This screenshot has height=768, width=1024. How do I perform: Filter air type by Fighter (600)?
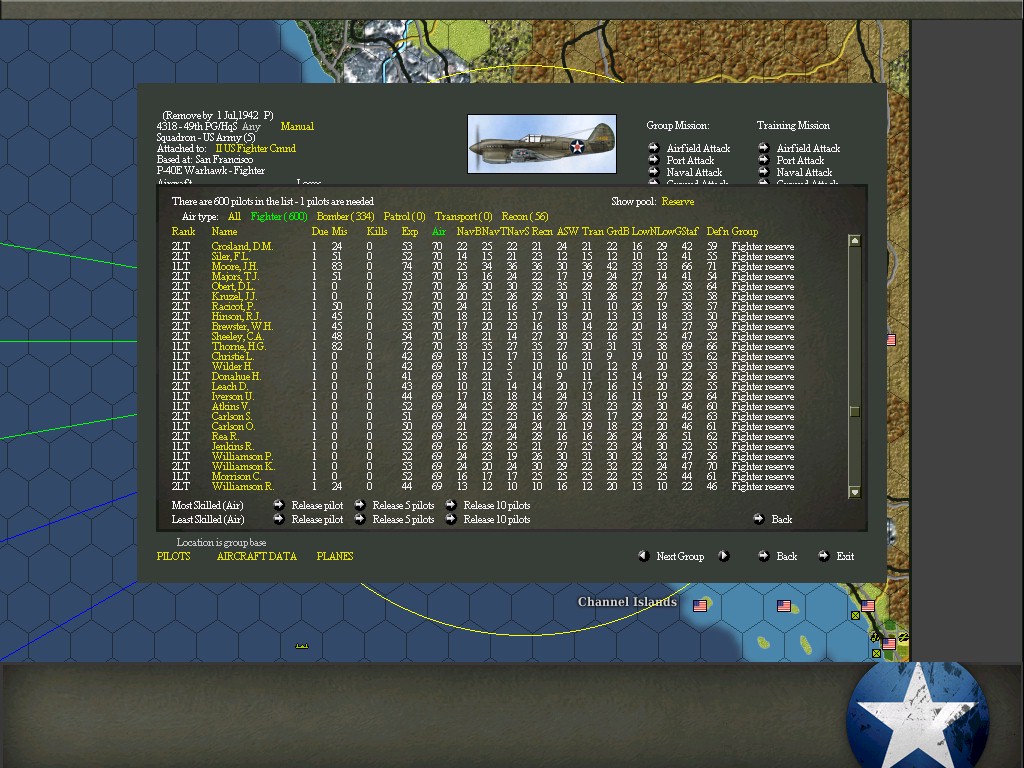[x=279, y=217]
